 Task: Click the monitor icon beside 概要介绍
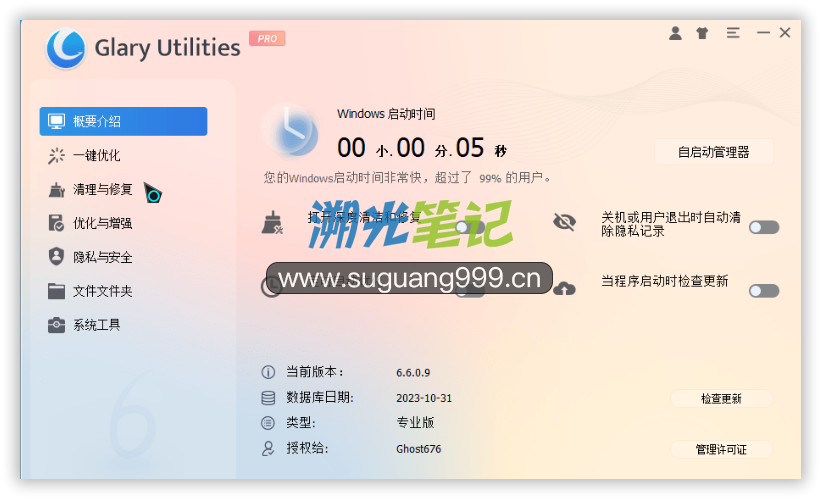tap(57, 121)
